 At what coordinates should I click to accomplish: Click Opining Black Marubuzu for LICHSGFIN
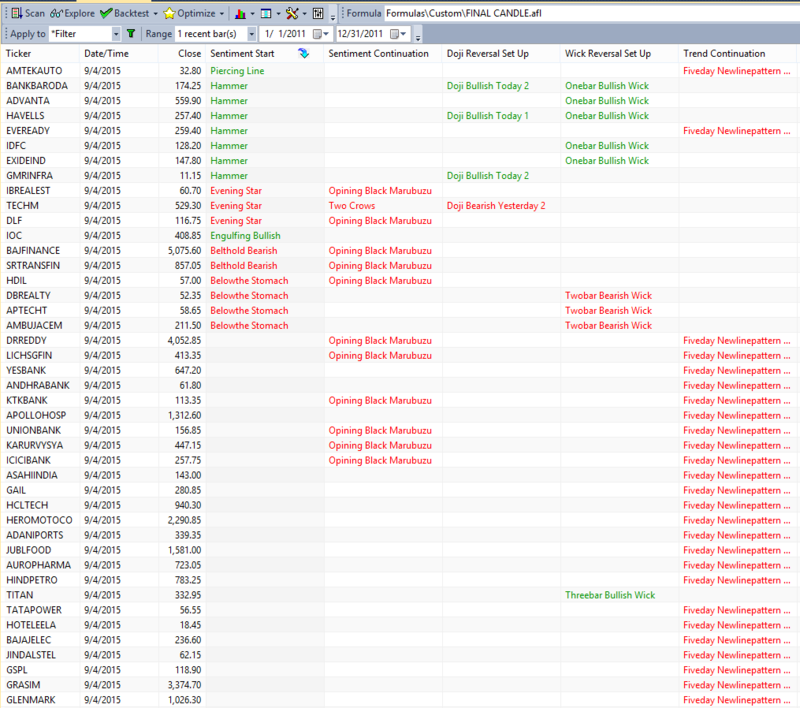coord(380,356)
